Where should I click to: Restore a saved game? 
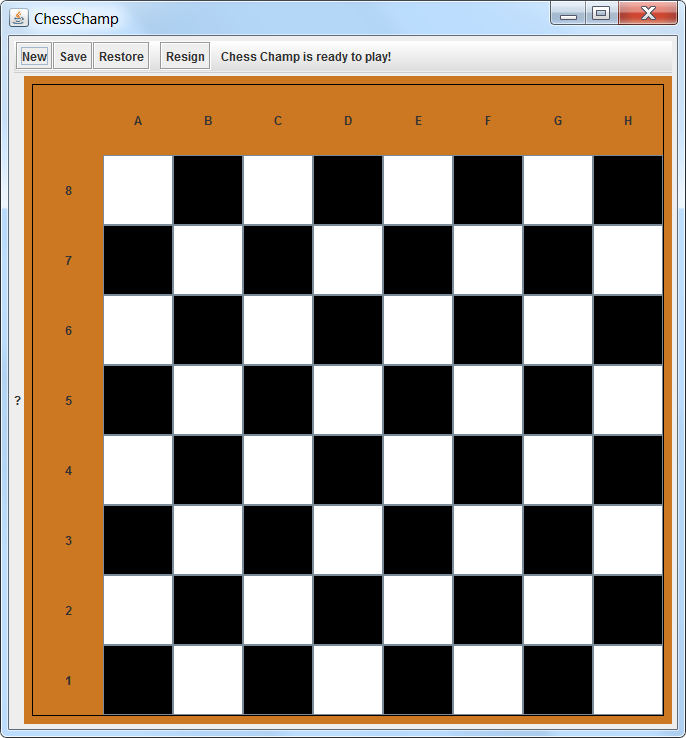(121, 56)
